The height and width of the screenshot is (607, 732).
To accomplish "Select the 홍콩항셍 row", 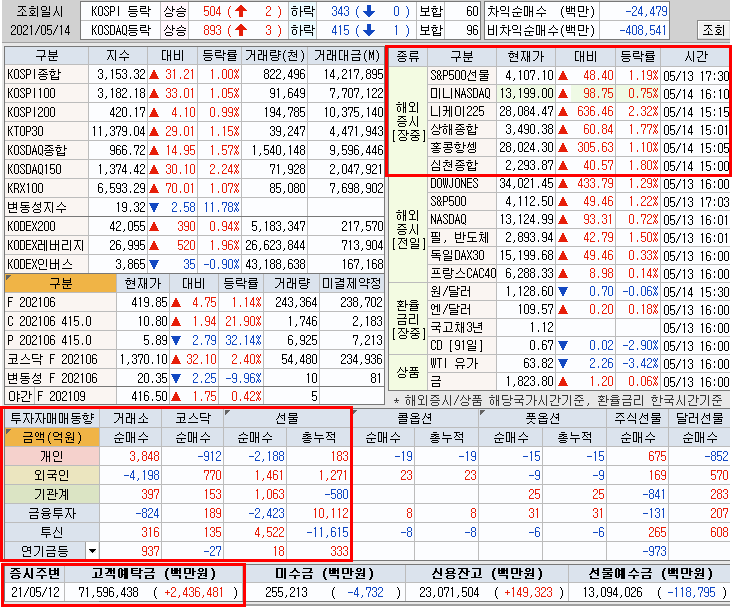I will (578, 148).
